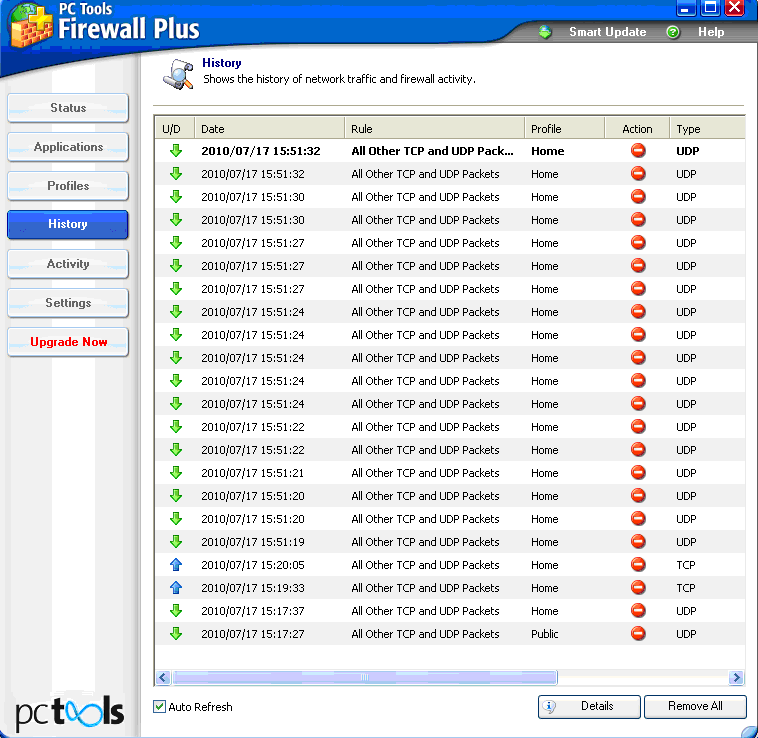Click the horizontal scrollbar thumb
This screenshot has height=738, width=758.
365,678
